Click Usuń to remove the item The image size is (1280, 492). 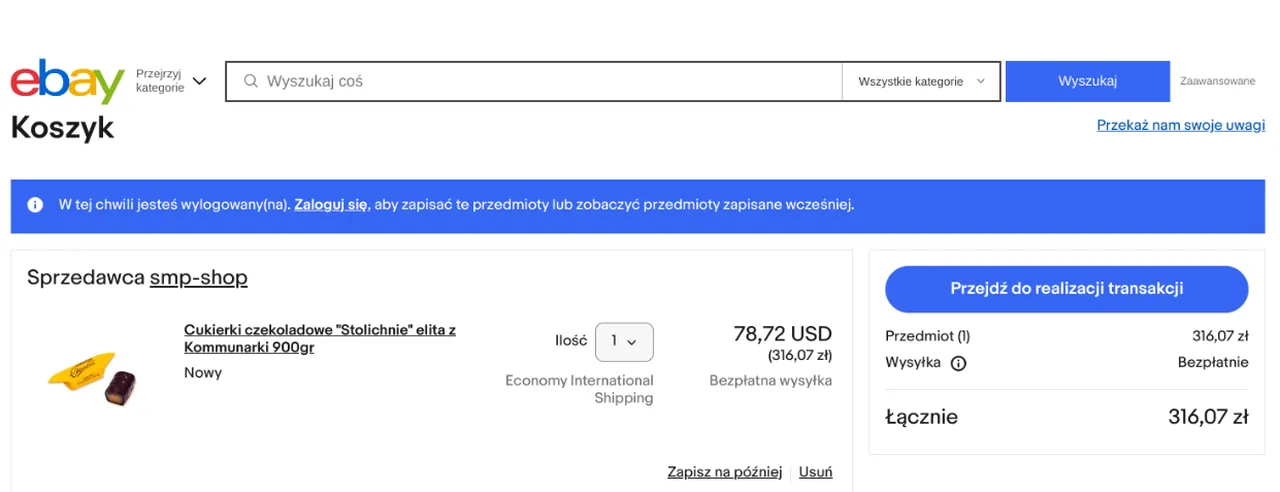coord(816,472)
